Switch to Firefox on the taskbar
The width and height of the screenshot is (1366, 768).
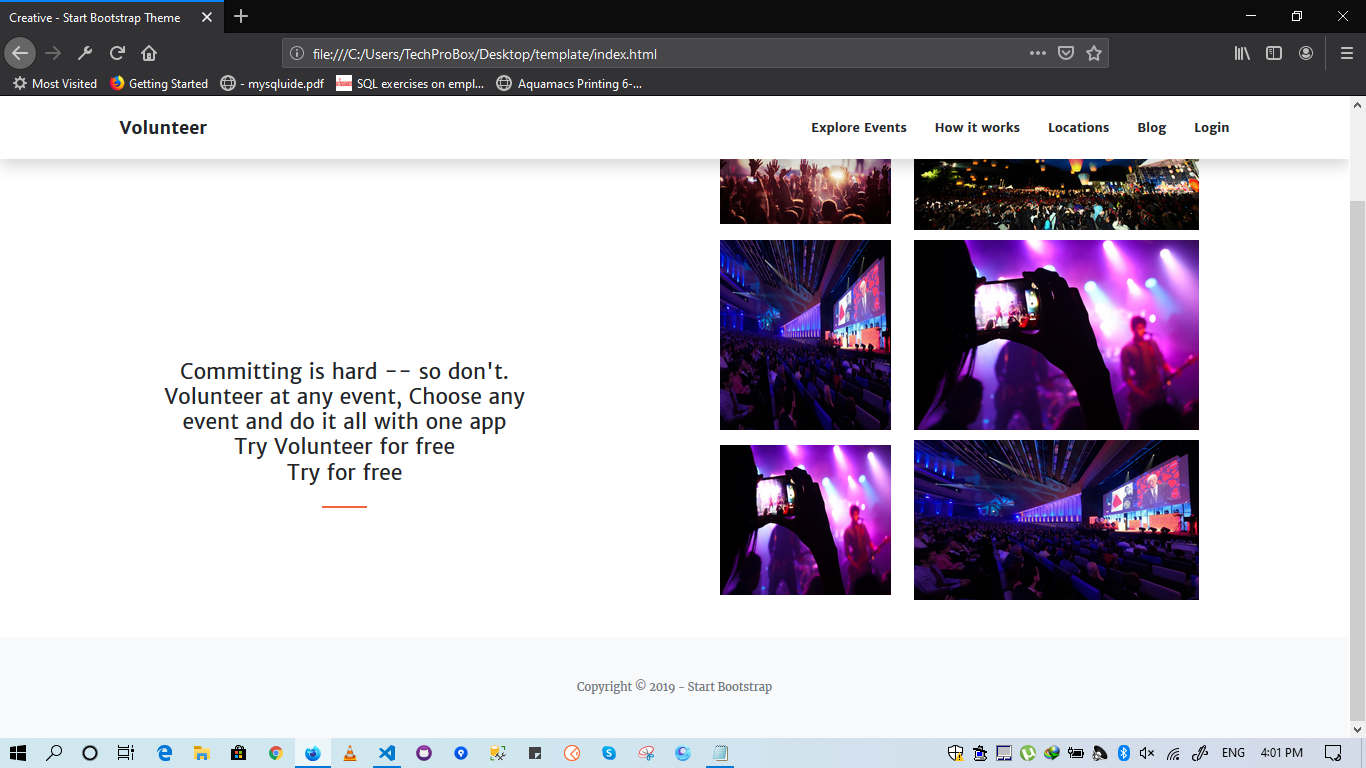click(x=313, y=753)
